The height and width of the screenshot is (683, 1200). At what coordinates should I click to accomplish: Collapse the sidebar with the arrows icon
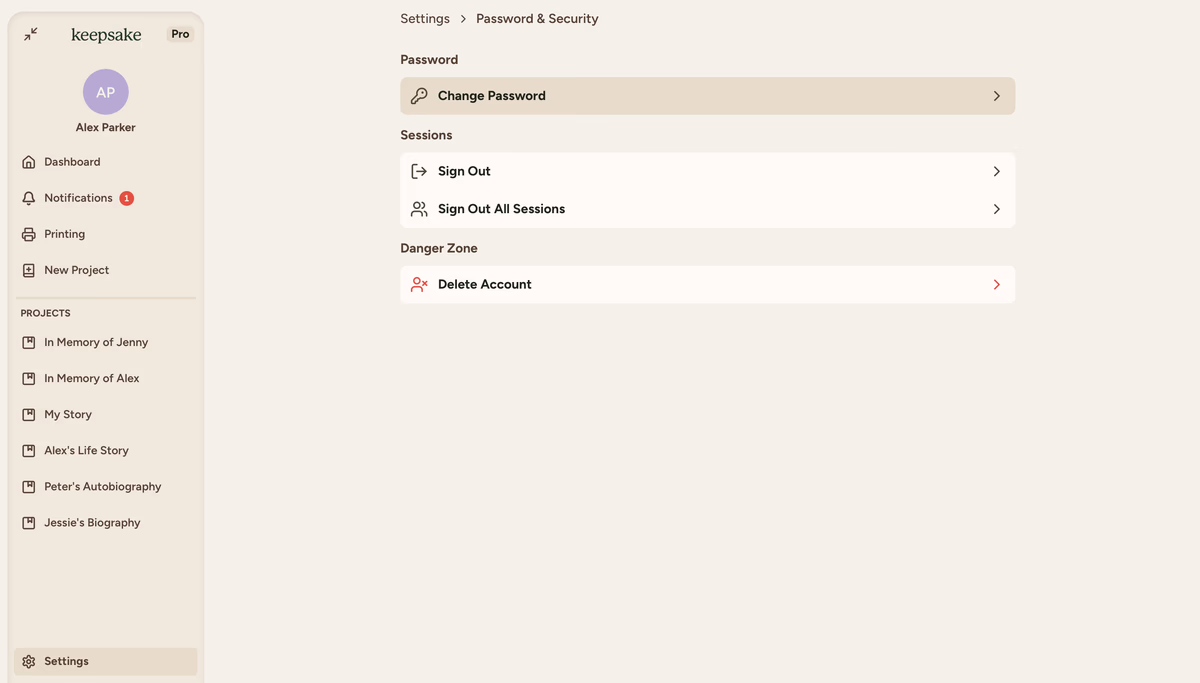coord(31,34)
